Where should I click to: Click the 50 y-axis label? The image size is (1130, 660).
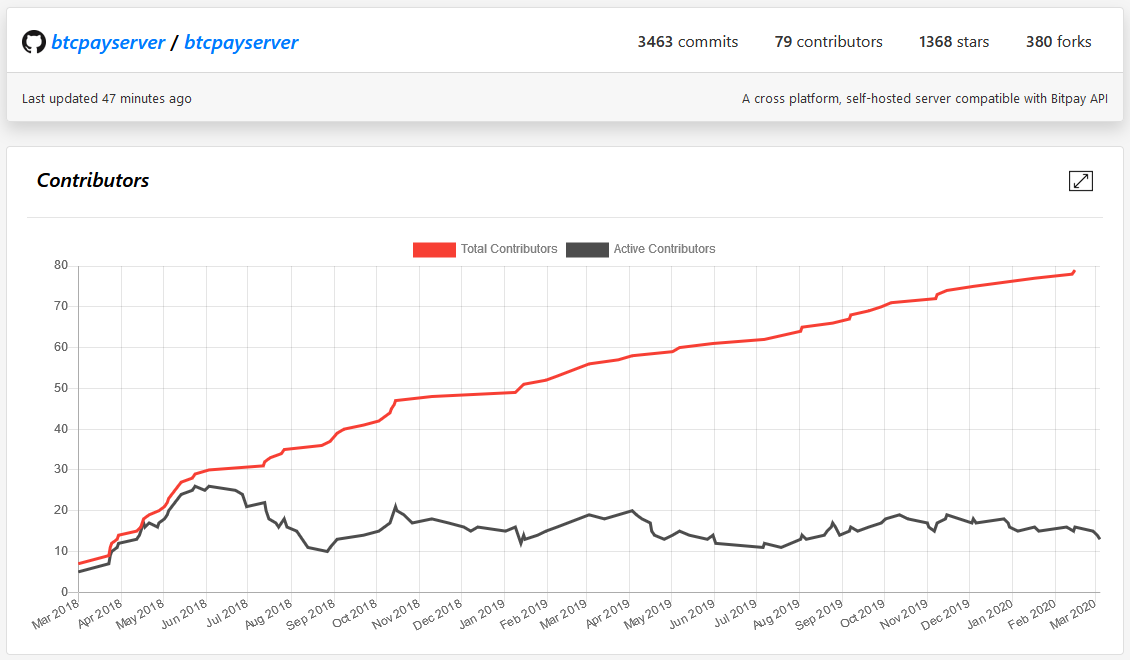(x=61, y=388)
